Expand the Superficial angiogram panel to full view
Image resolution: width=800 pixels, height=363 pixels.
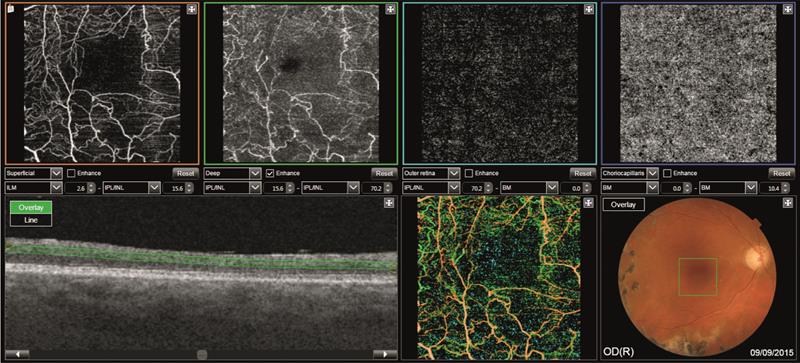191,9
